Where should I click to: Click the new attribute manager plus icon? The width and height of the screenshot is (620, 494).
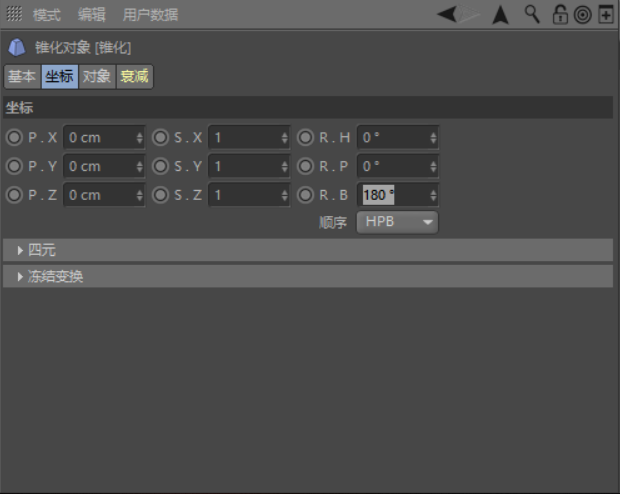pos(605,14)
